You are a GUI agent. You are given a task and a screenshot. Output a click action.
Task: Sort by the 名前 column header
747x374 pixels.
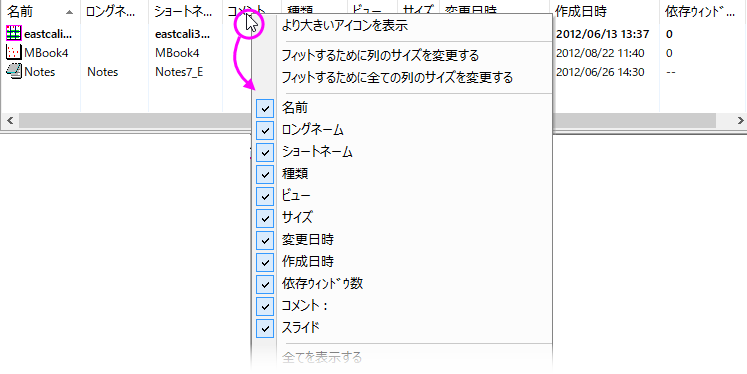(40, 12)
